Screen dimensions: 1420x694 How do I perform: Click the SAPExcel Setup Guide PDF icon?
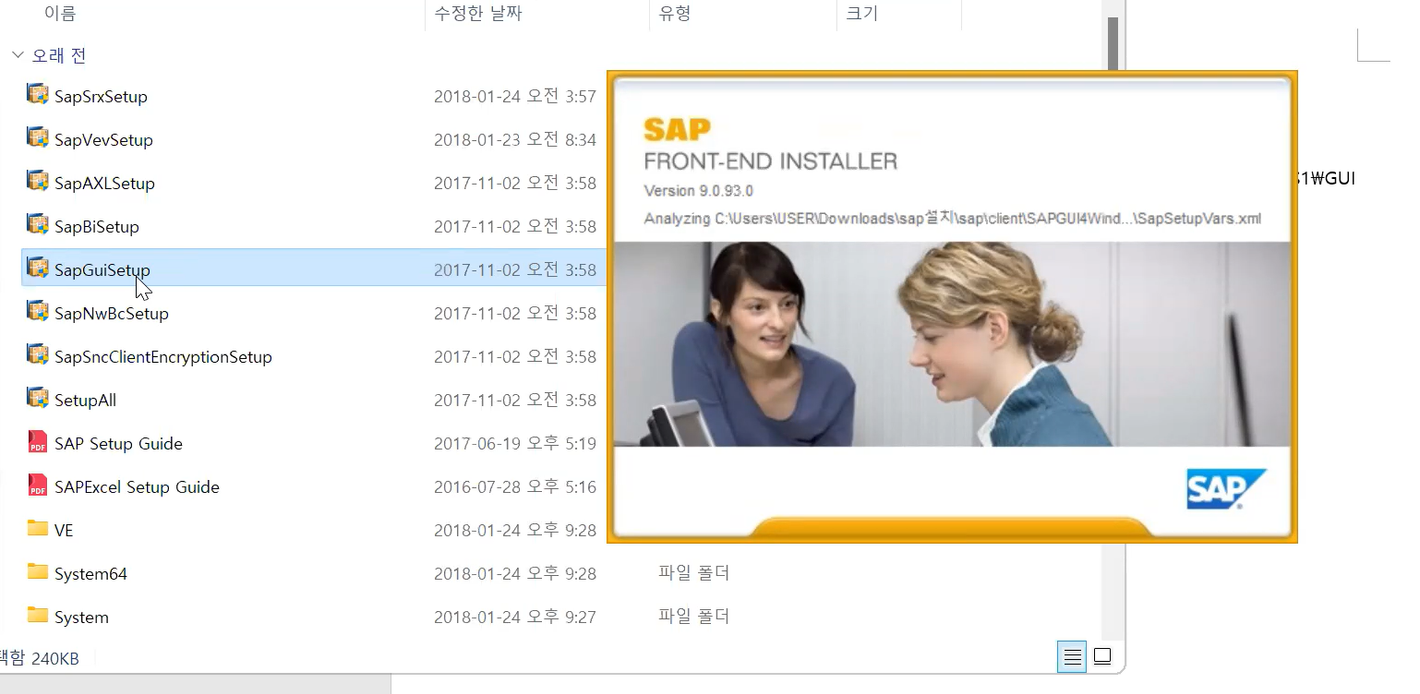point(38,485)
